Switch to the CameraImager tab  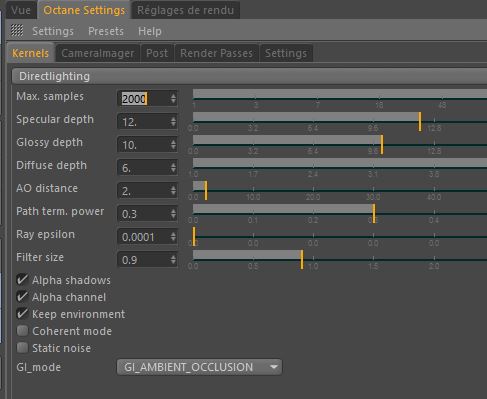[x=98, y=53]
